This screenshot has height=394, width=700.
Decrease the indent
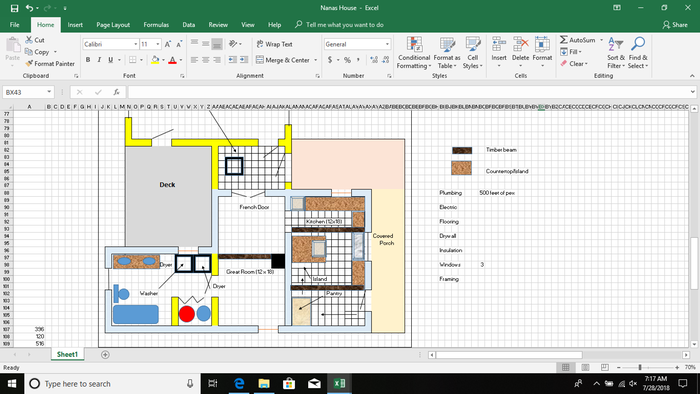(233, 60)
